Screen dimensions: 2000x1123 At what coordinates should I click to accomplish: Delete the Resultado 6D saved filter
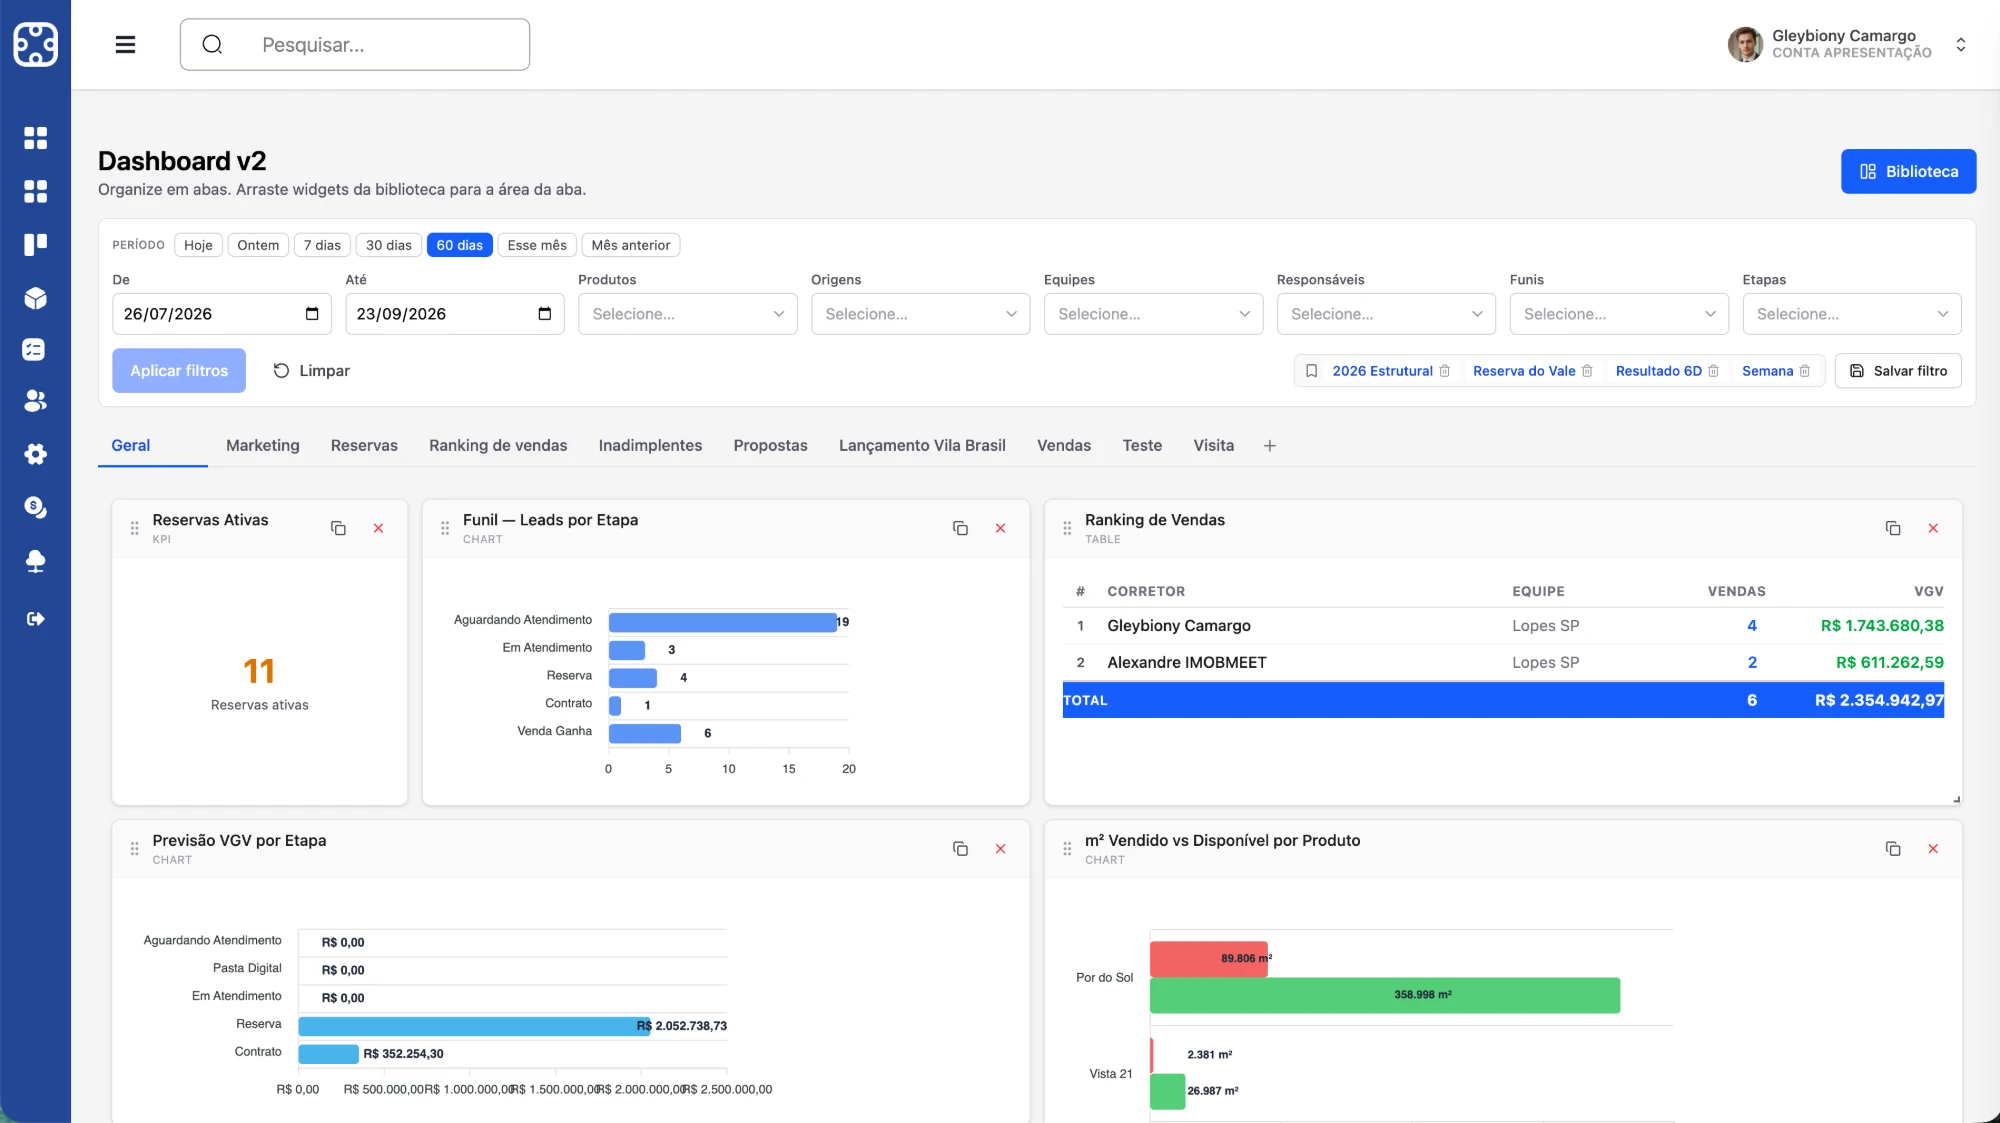[x=1714, y=371]
